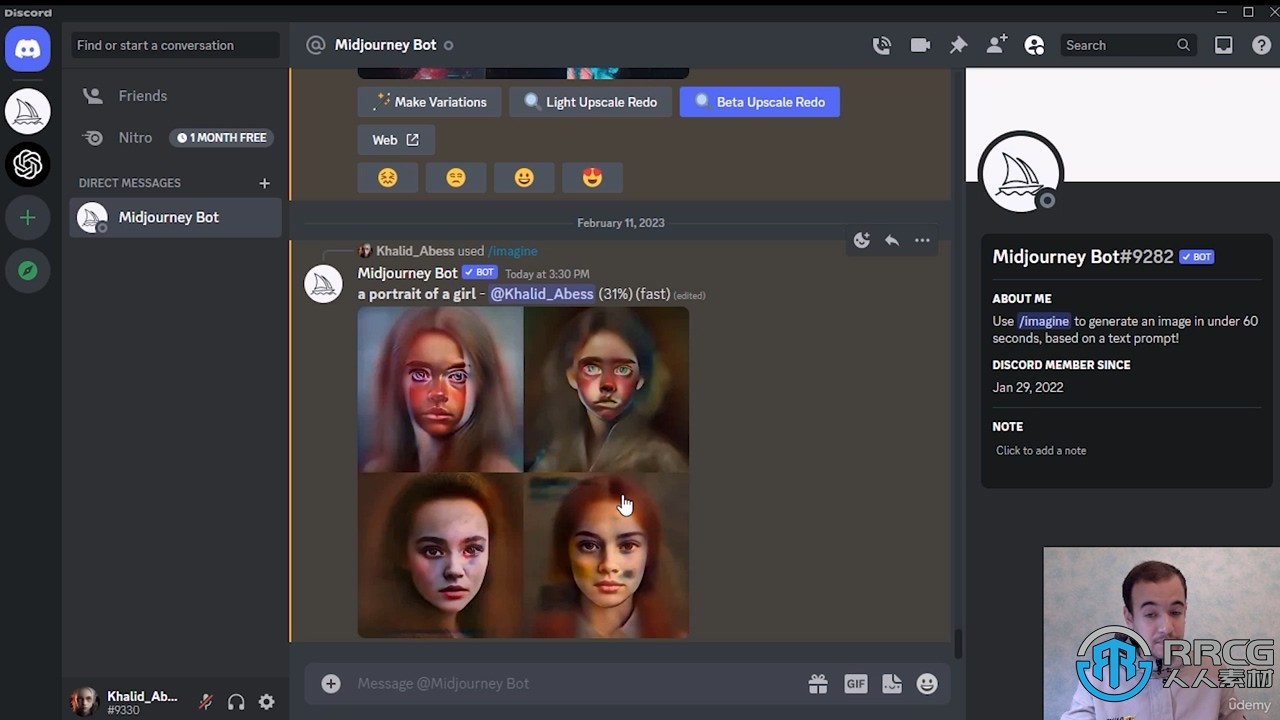1280x720 pixels.
Task: Start a video call icon
Action: (x=920, y=45)
